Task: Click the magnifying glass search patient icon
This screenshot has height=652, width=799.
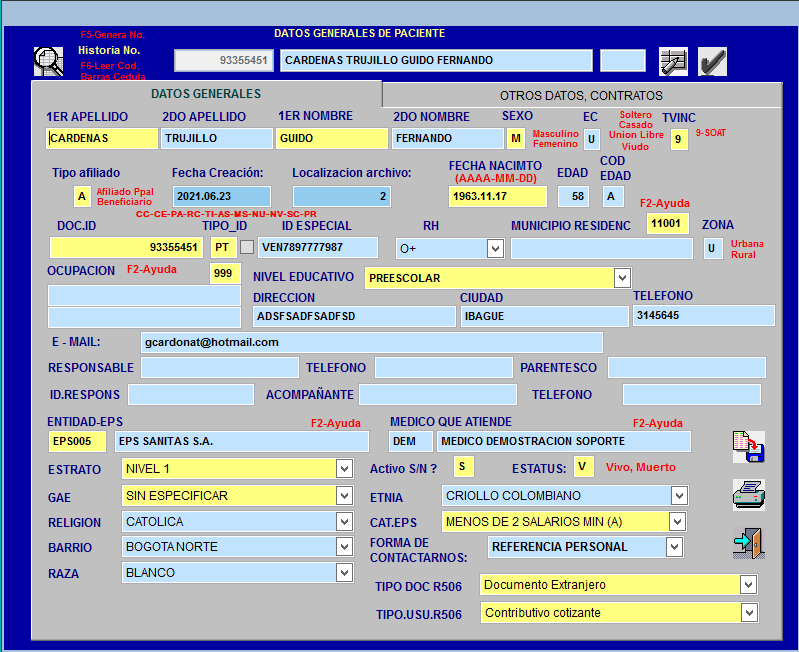Action: tap(48, 62)
